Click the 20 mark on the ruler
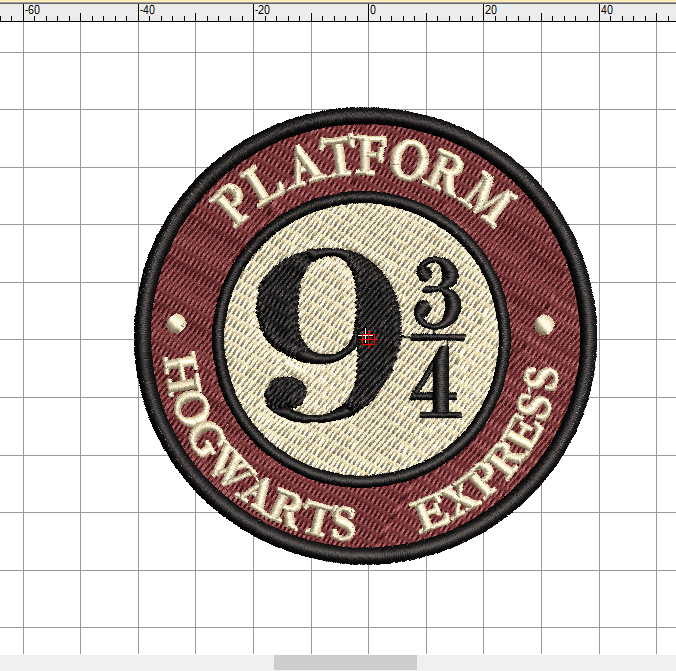The height and width of the screenshot is (671, 676). coord(491,10)
